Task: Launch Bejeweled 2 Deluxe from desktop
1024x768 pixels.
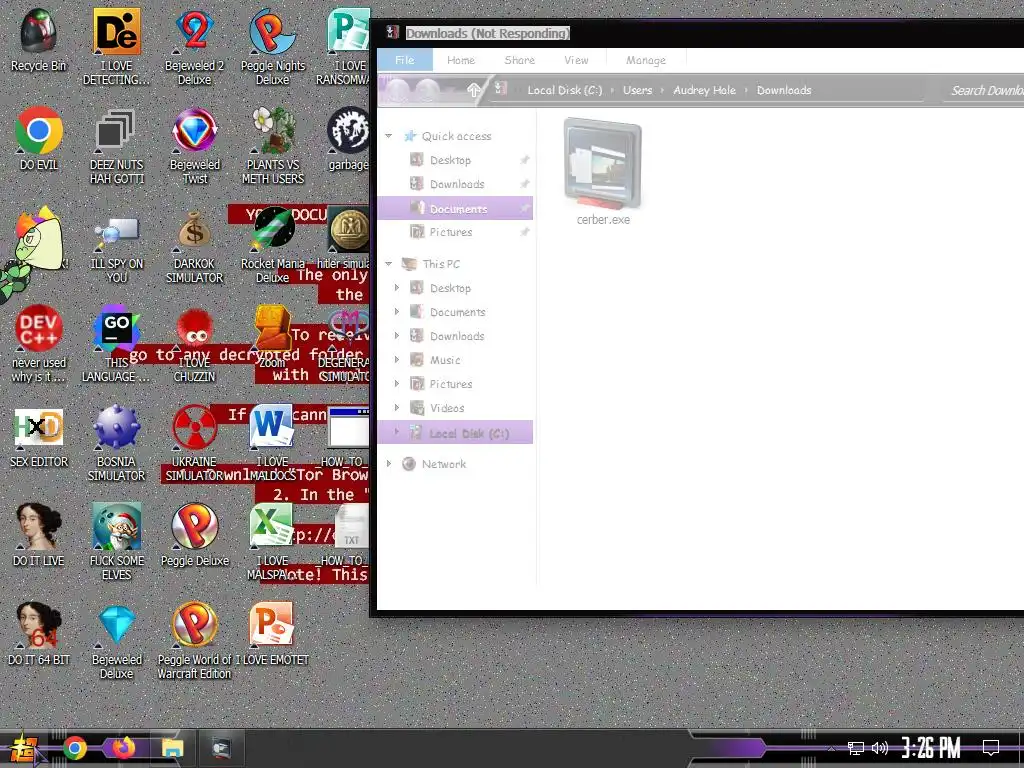Action: click(x=195, y=47)
